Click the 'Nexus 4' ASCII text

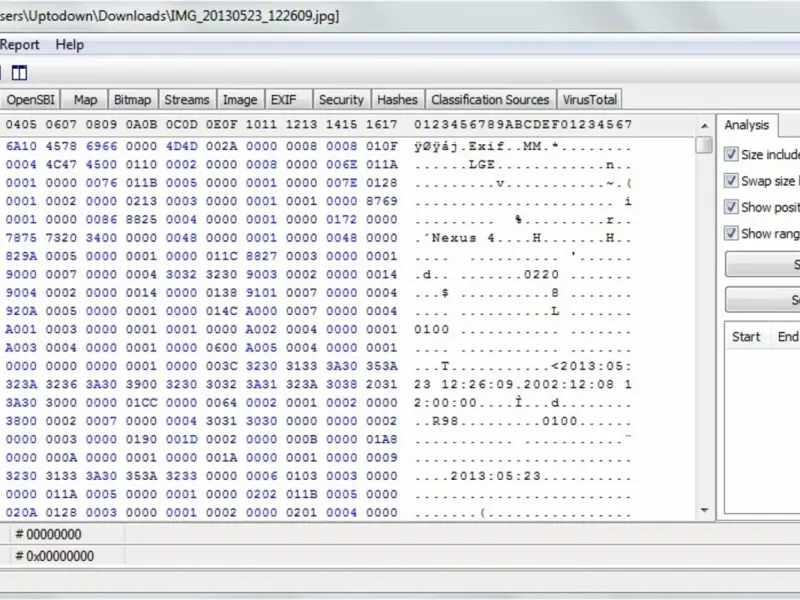pyautogui.click(x=463, y=238)
